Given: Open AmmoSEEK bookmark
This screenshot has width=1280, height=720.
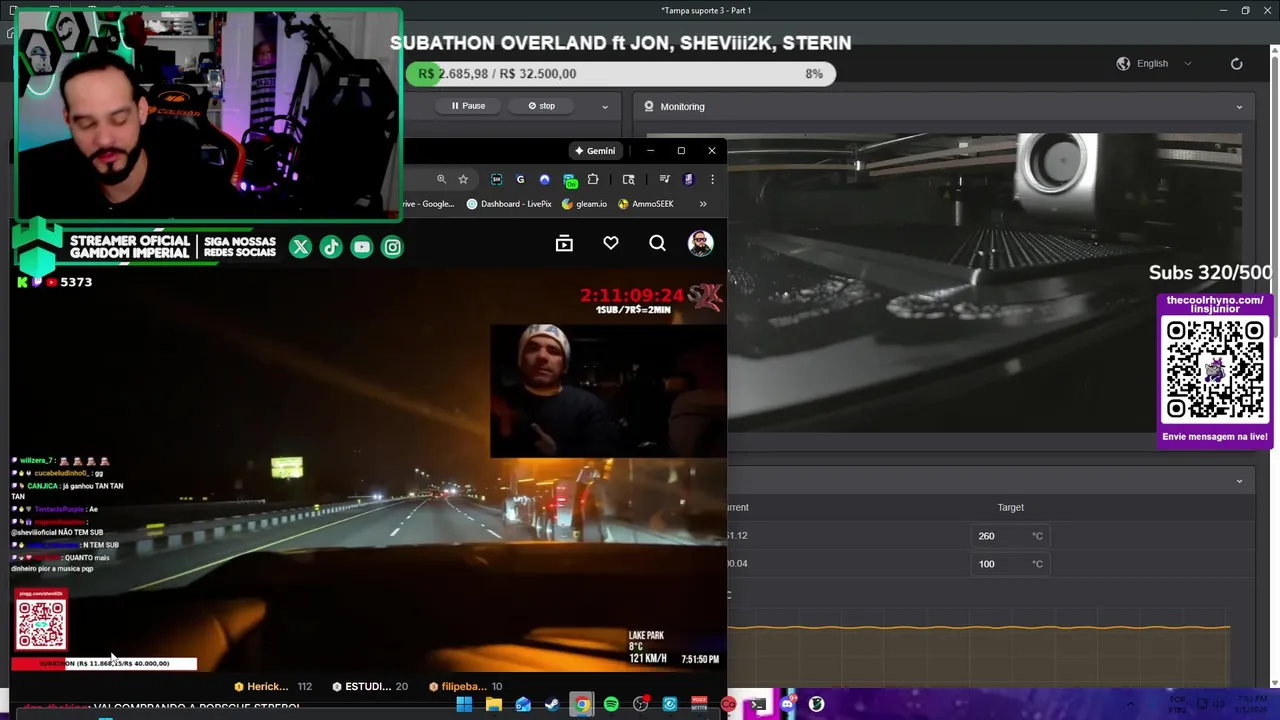Looking at the screenshot, I should tap(645, 204).
